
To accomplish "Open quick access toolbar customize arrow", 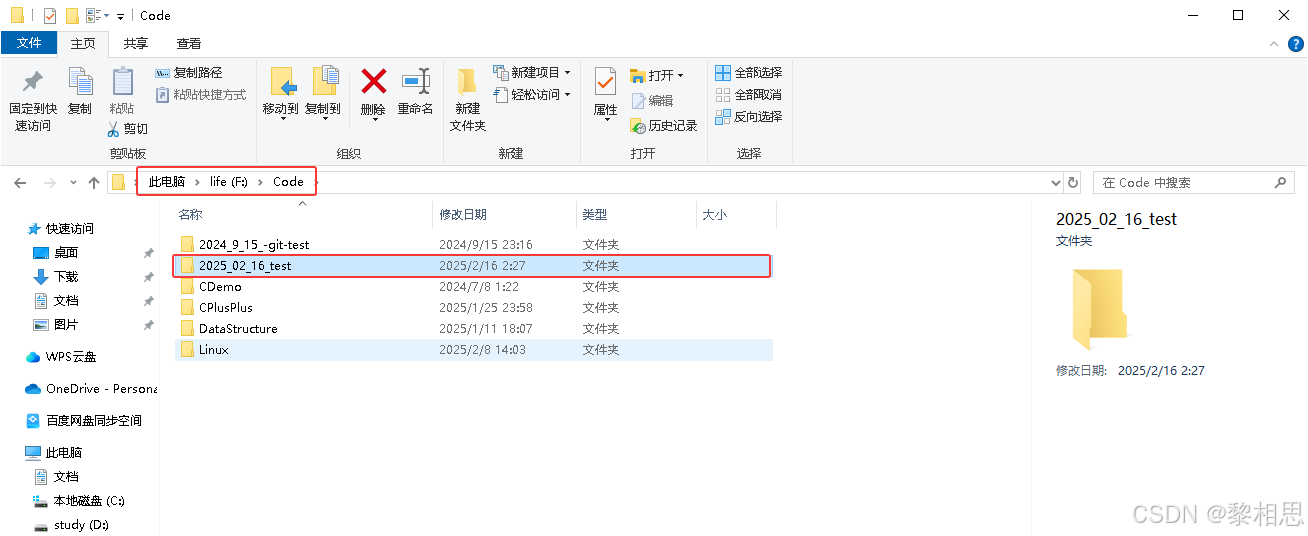I will click(120, 16).
